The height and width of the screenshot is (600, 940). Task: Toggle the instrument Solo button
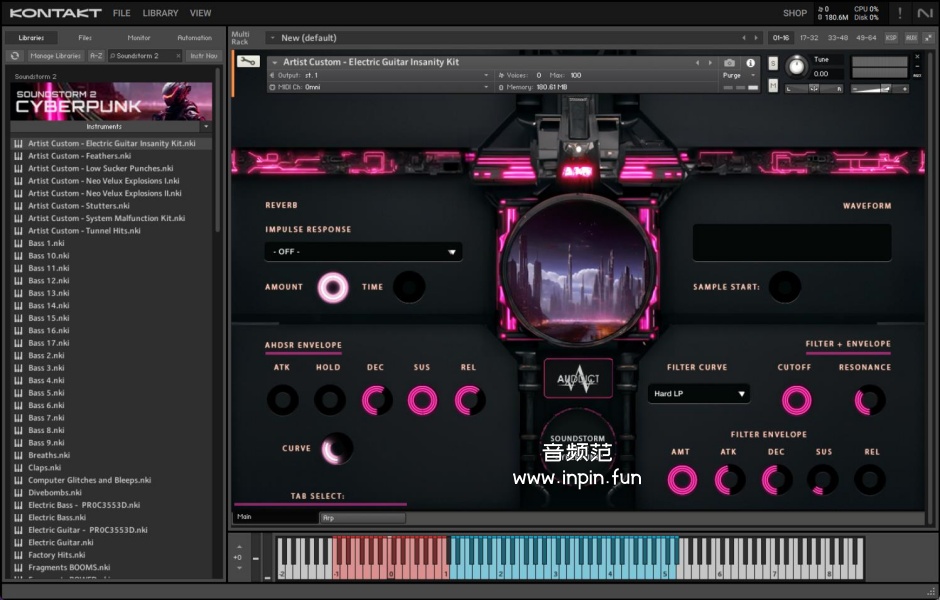(773, 63)
